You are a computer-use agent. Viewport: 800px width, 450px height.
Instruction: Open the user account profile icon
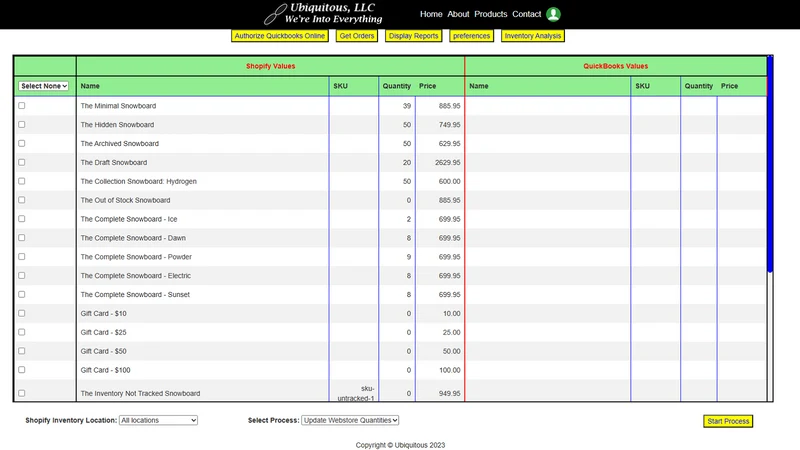pyautogui.click(x=553, y=14)
